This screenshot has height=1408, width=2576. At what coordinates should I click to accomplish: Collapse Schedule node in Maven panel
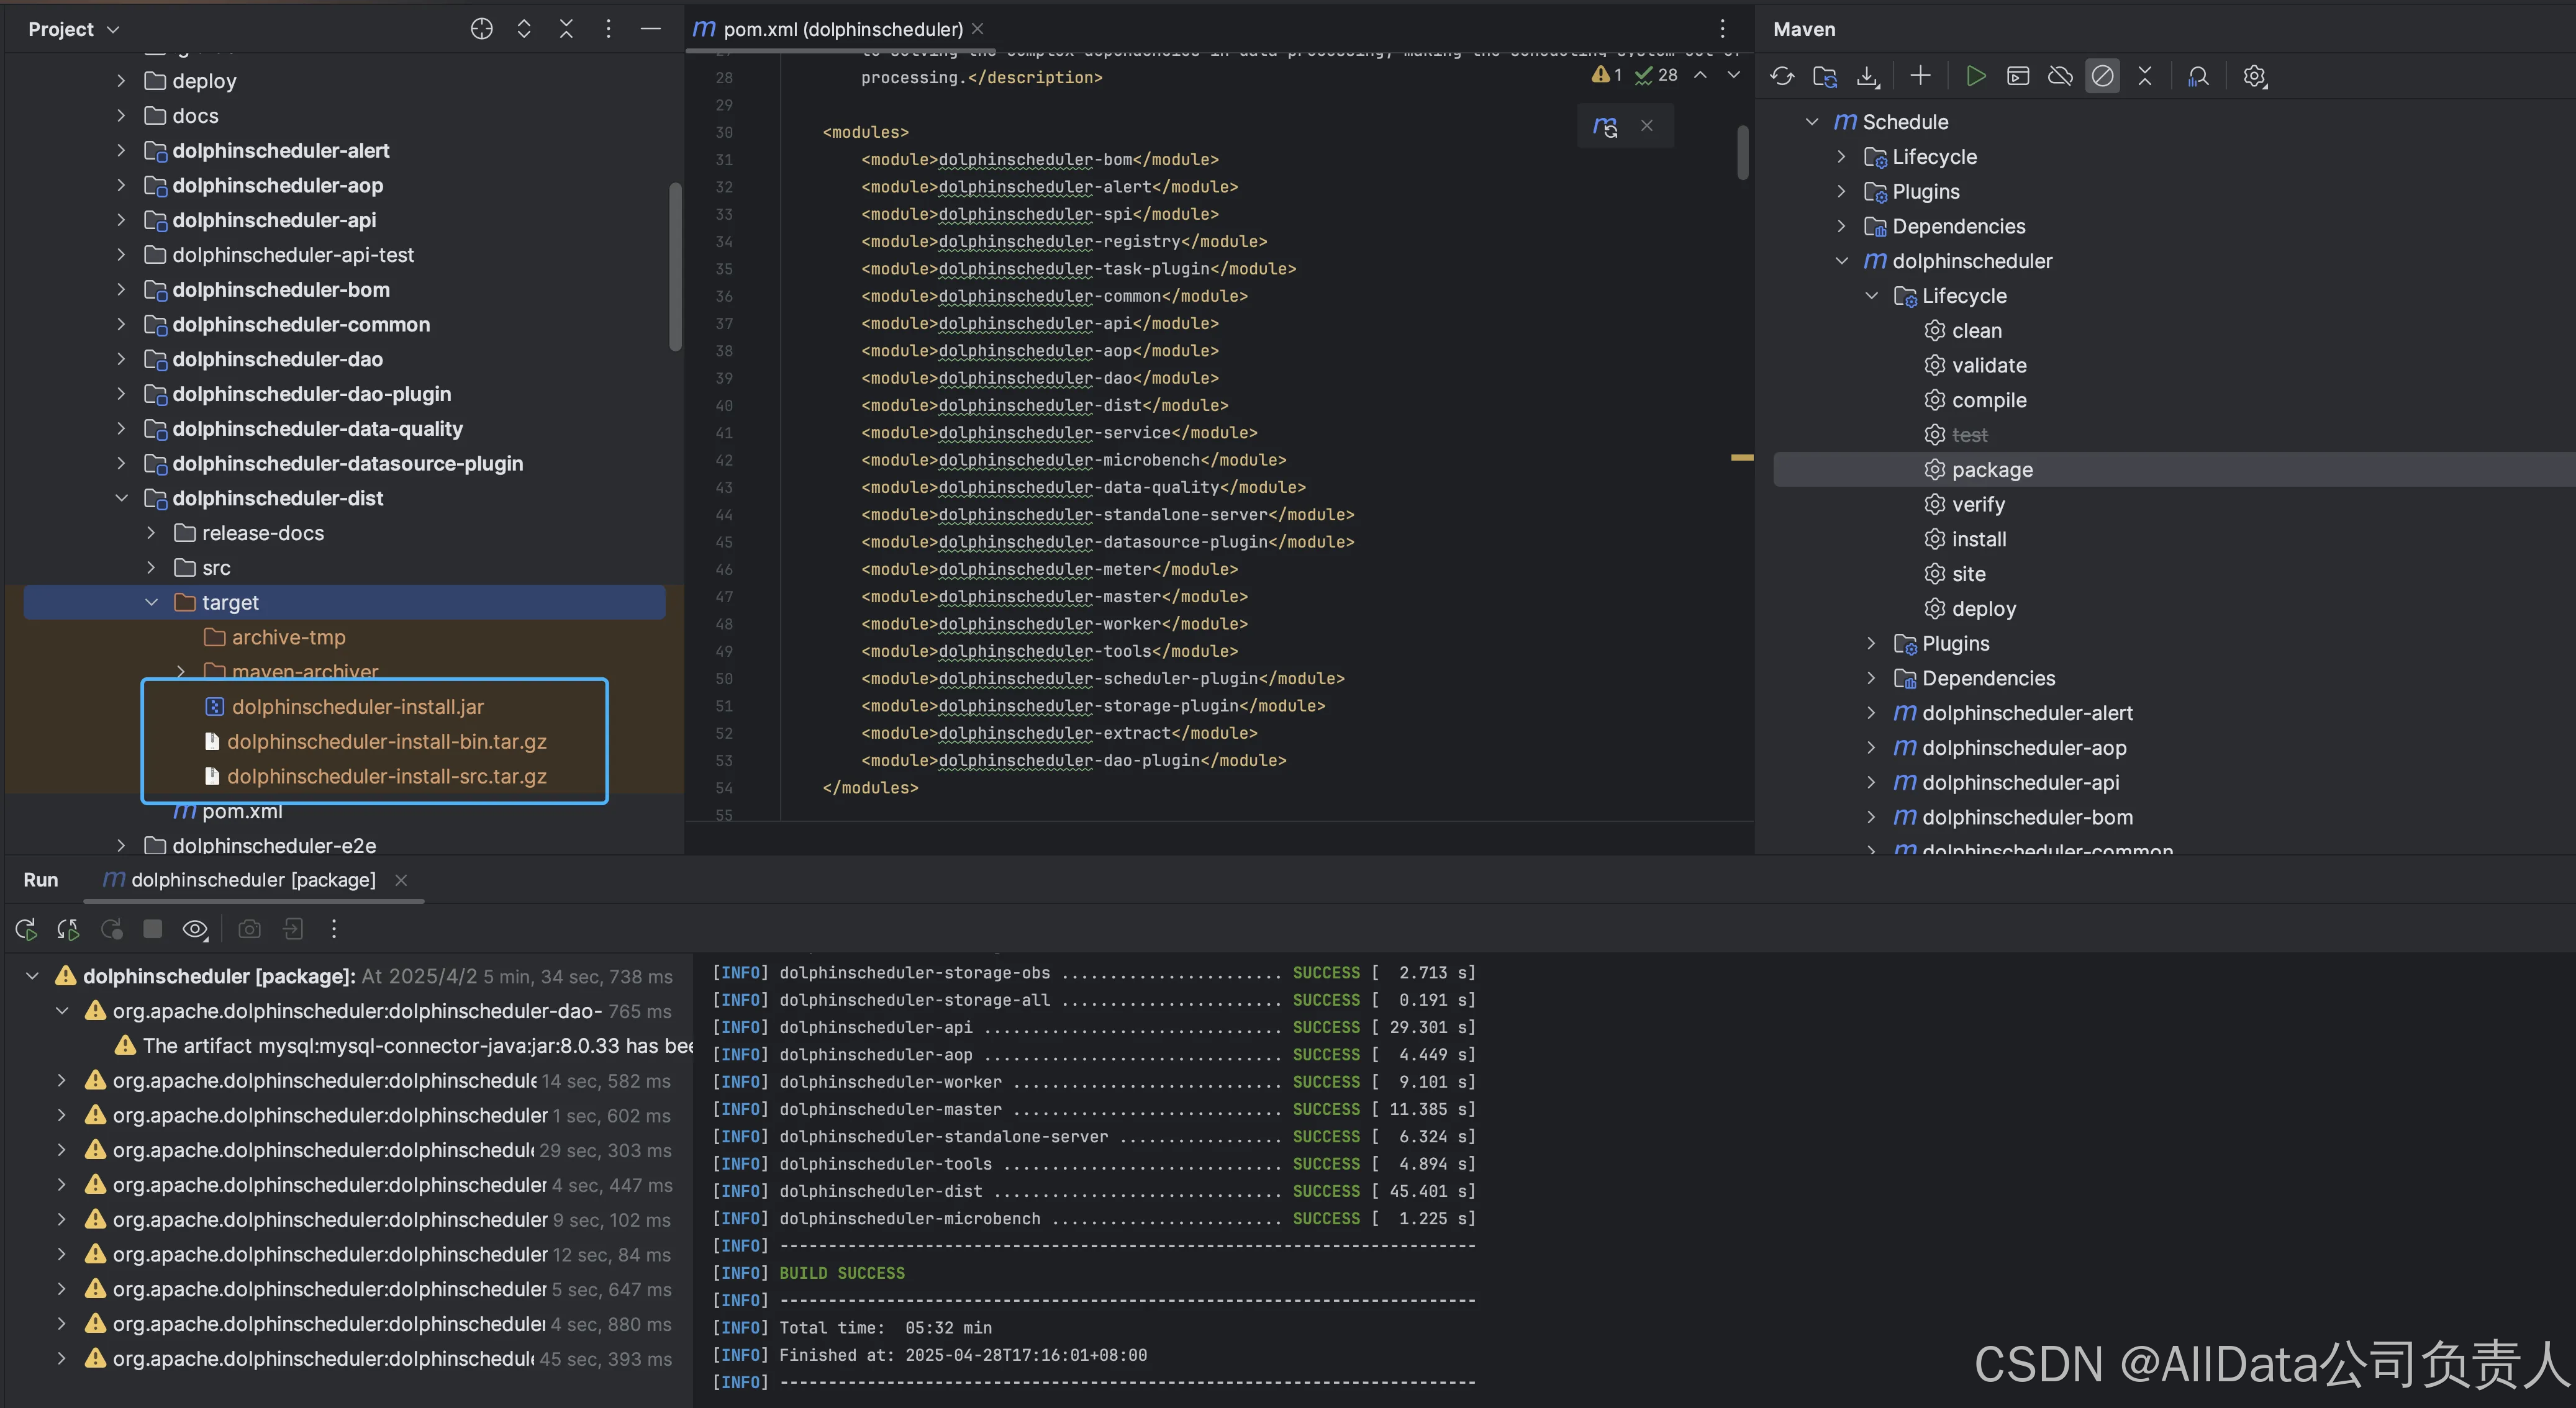(1811, 122)
